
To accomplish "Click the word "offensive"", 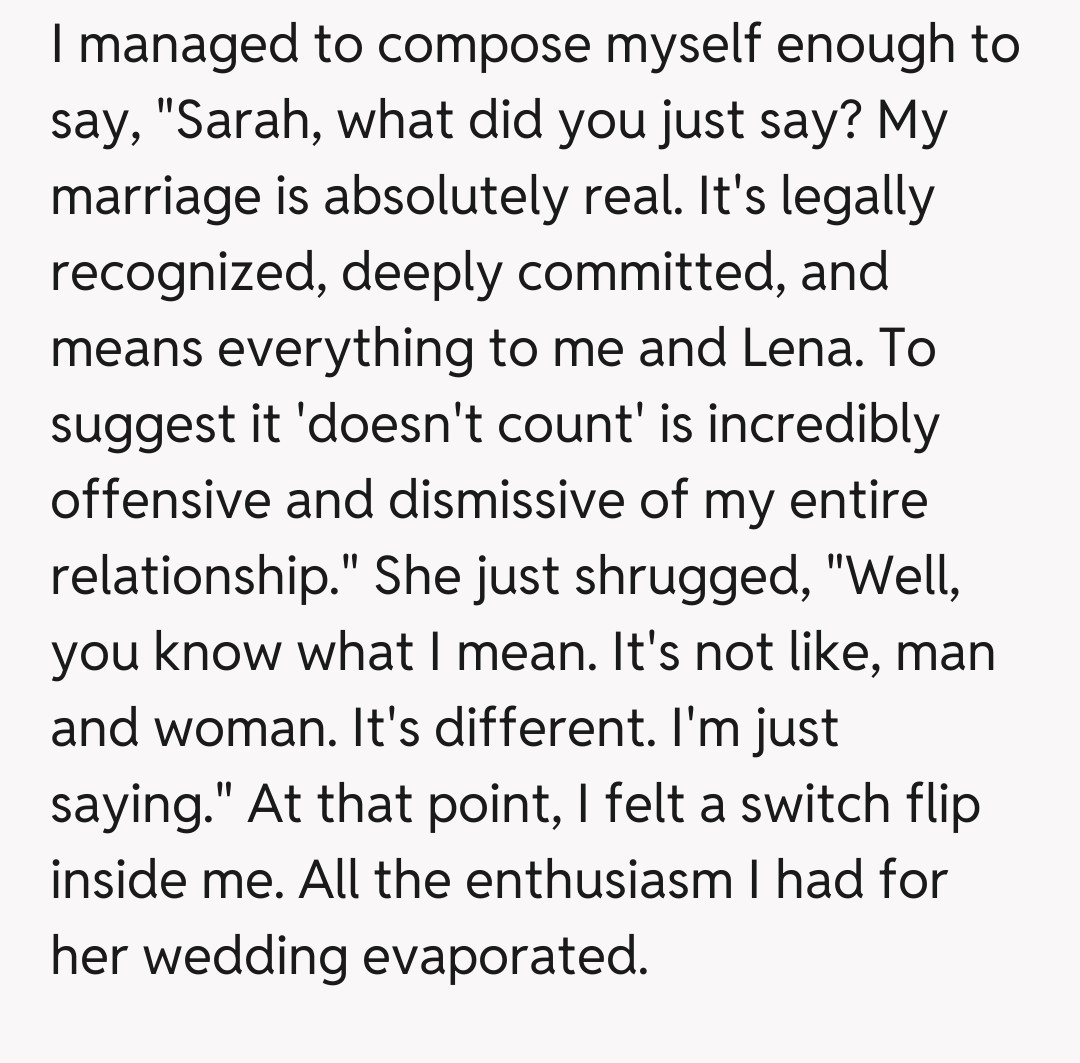I will click(x=159, y=498).
